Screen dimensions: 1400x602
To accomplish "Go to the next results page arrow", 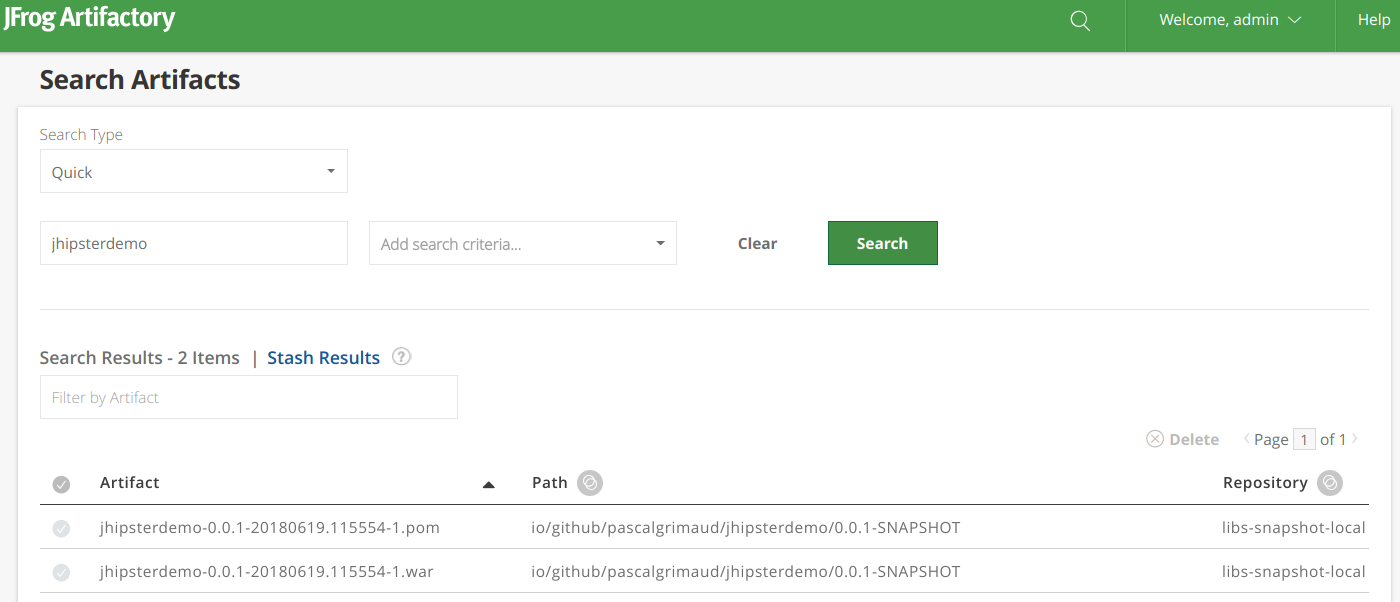I will click(x=1355, y=439).
